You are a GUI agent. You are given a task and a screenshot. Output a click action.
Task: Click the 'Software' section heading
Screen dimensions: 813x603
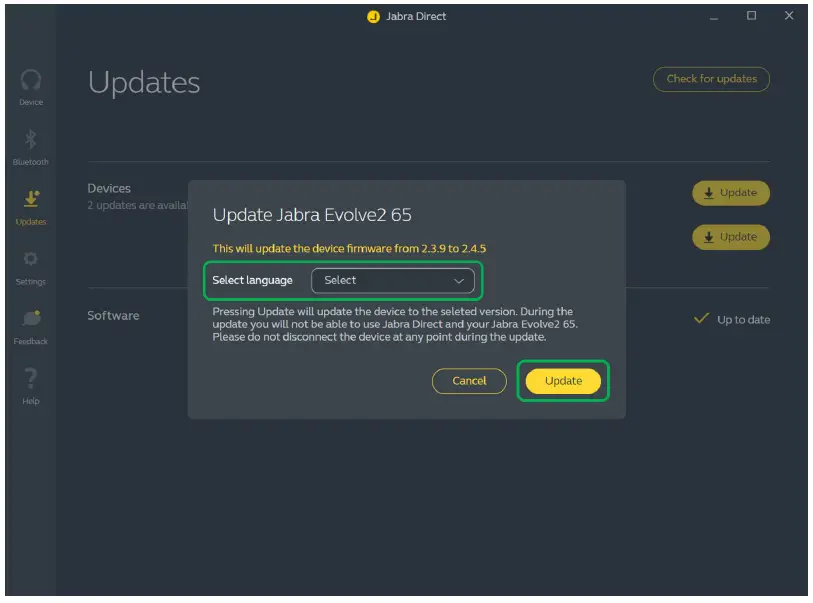point(113,315)
